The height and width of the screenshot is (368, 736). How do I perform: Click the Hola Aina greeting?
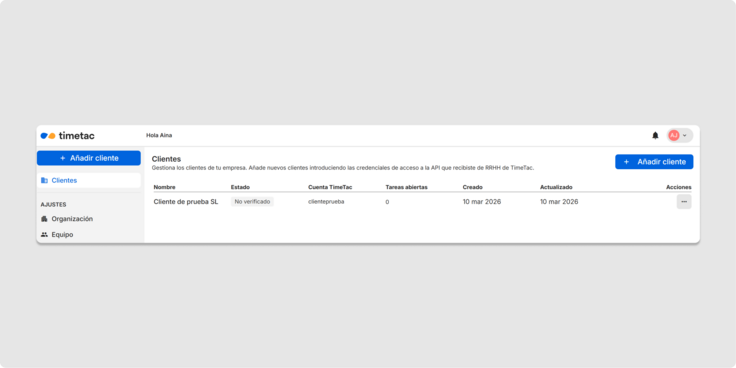[159, 135]
